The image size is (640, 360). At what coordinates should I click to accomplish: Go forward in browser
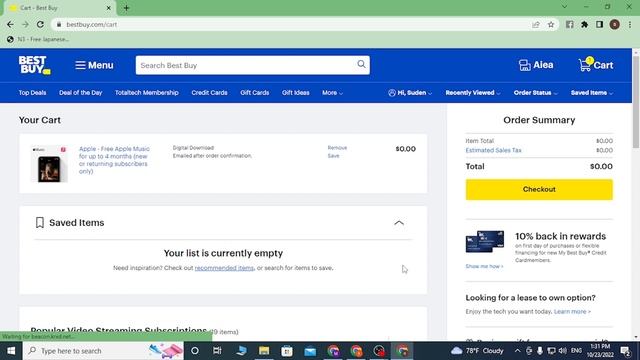[x=25, y=24]
